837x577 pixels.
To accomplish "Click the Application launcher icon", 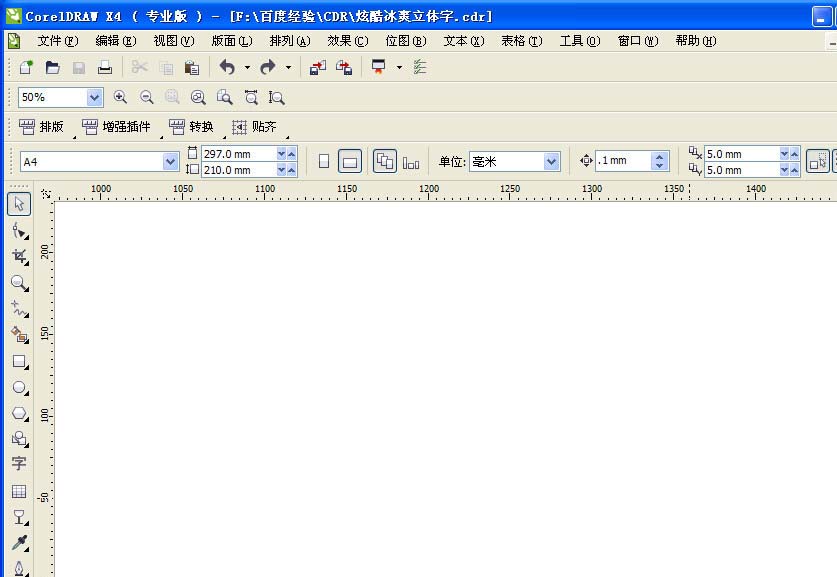I will [x=378, y=67].
